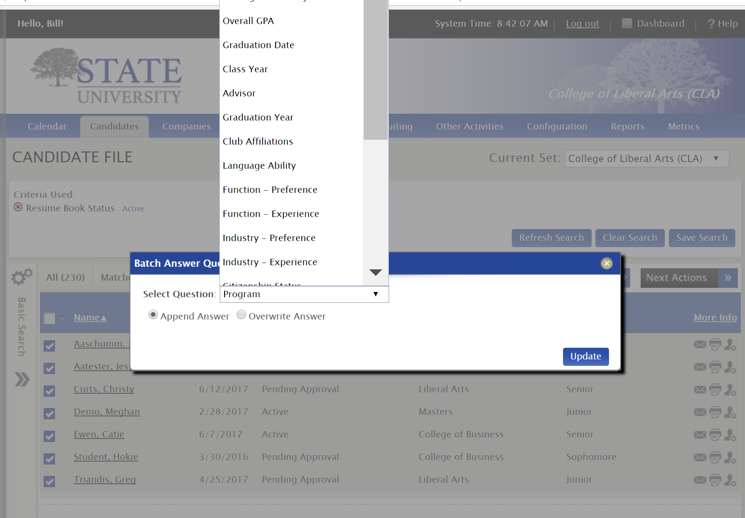Switch to the Calendar tab
This screenshot has height=518, width=745.
tap(47, 127)
